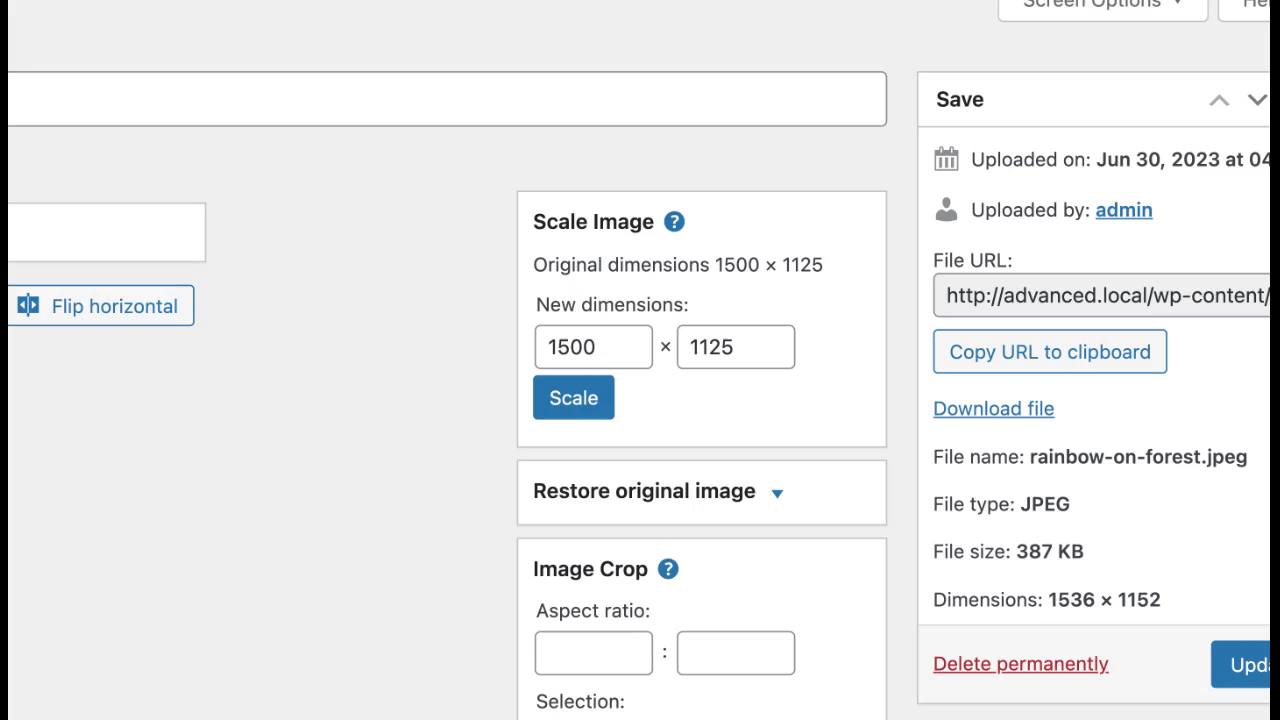This screenshot has width=1280, height=720.
Task: Click inside the File URL field
Action: (1100, 295)
